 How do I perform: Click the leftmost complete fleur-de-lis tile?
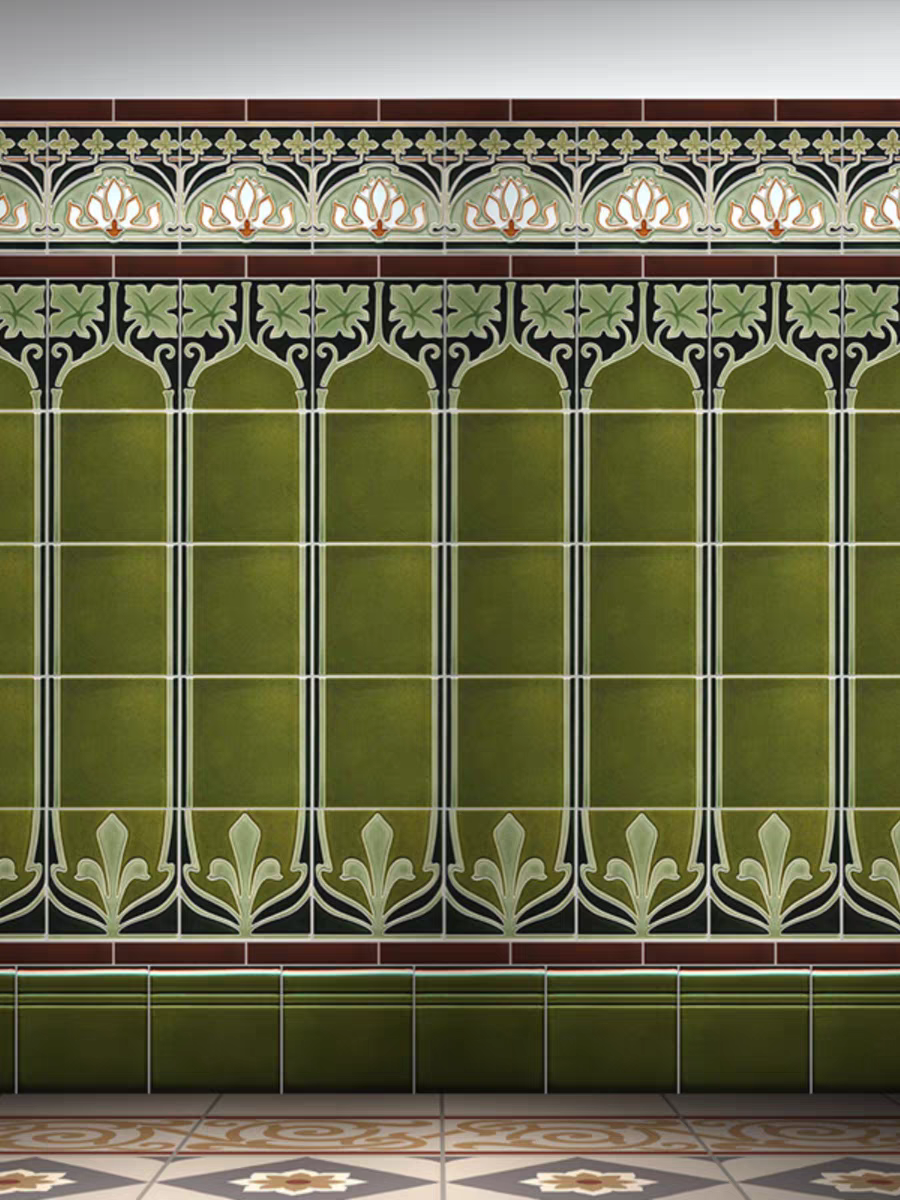[x=113, y=870]
